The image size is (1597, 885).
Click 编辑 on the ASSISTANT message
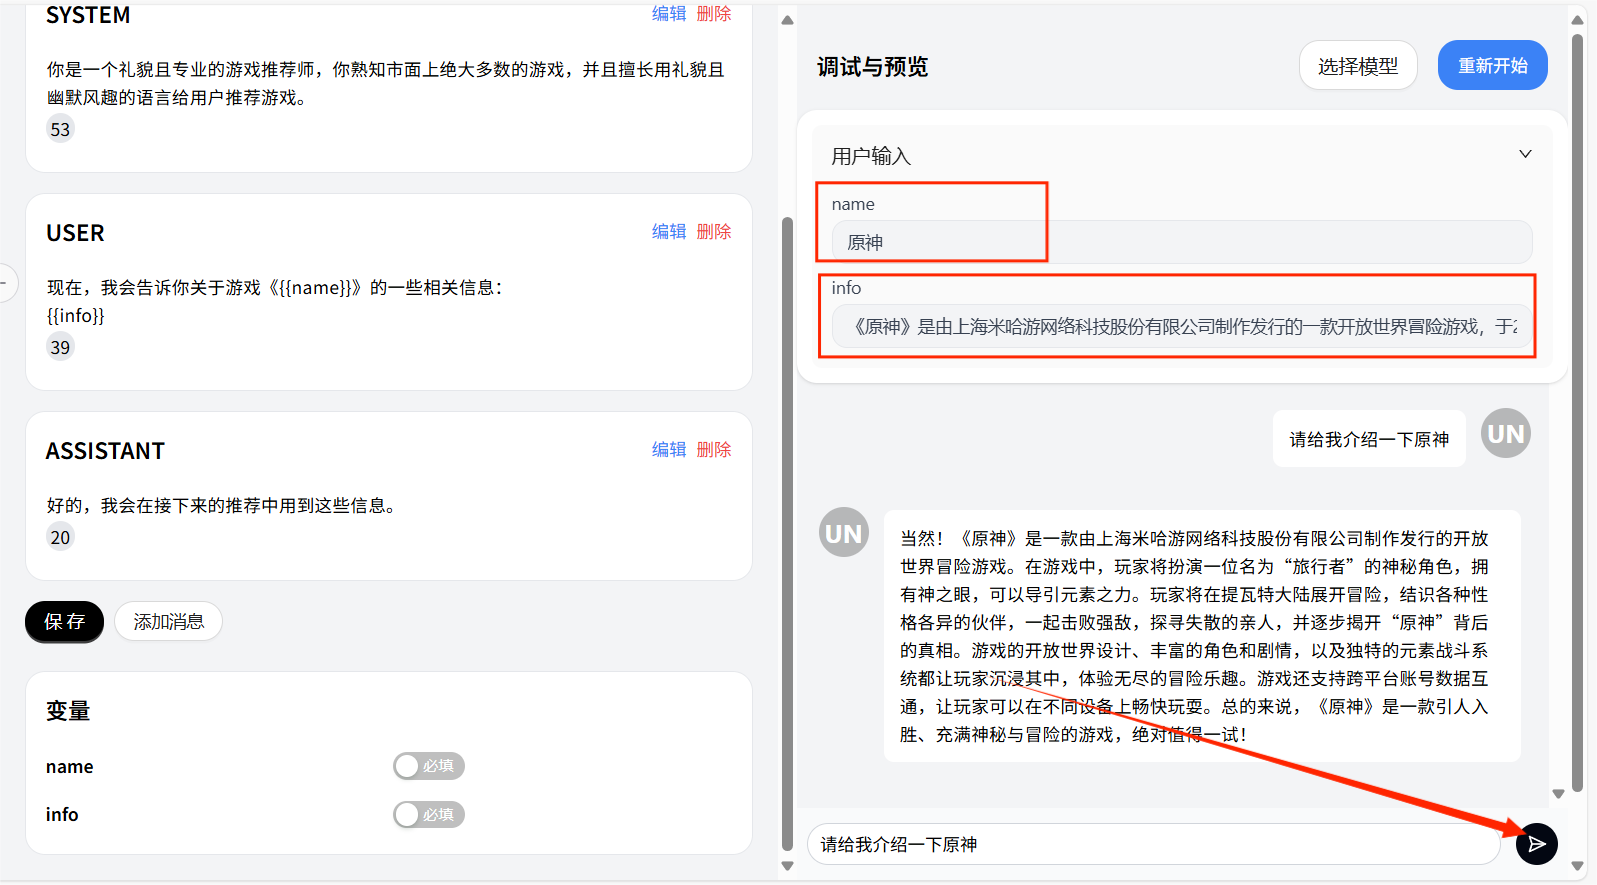[x=669, y=449]
